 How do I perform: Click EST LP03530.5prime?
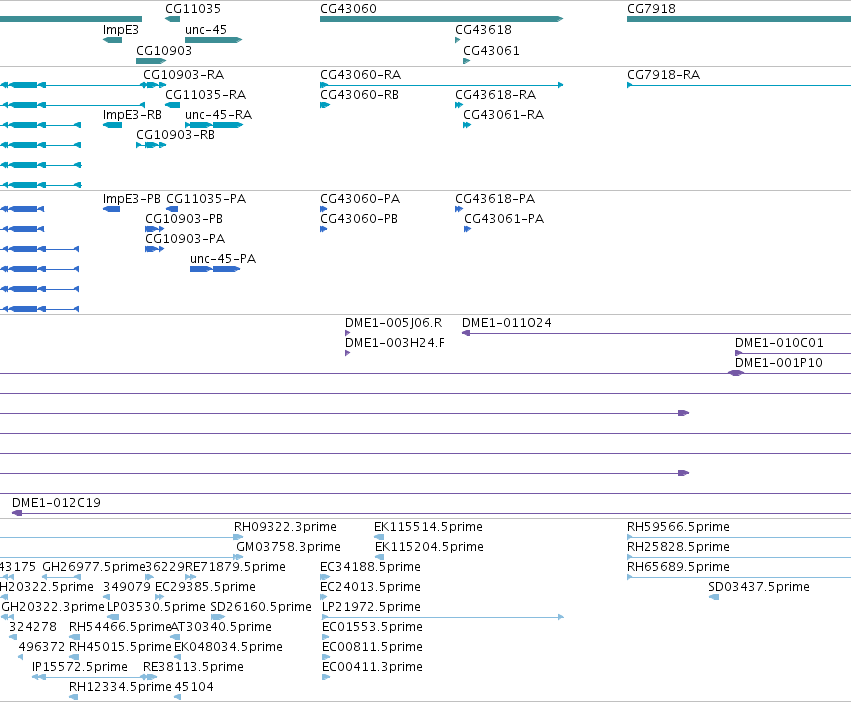[x=156, y=608]
